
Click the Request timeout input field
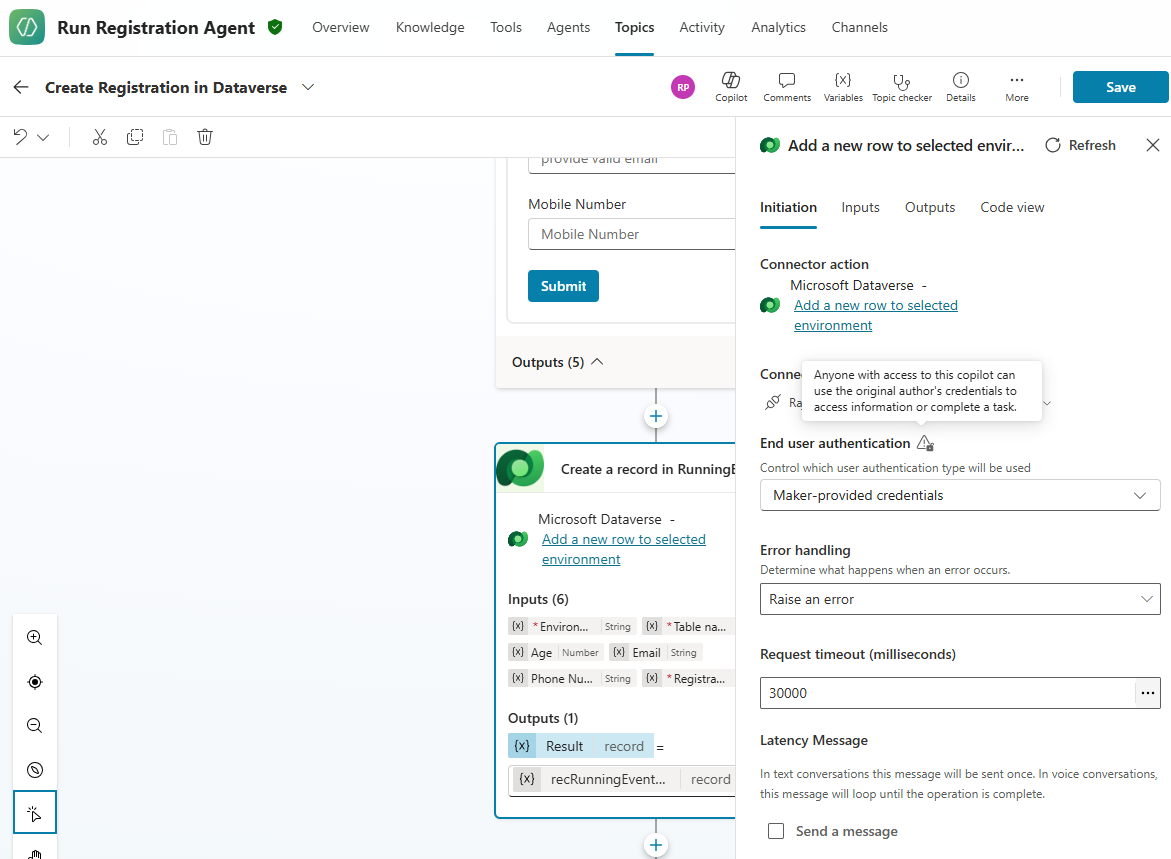pyautogui.click(x=946, y=693)
